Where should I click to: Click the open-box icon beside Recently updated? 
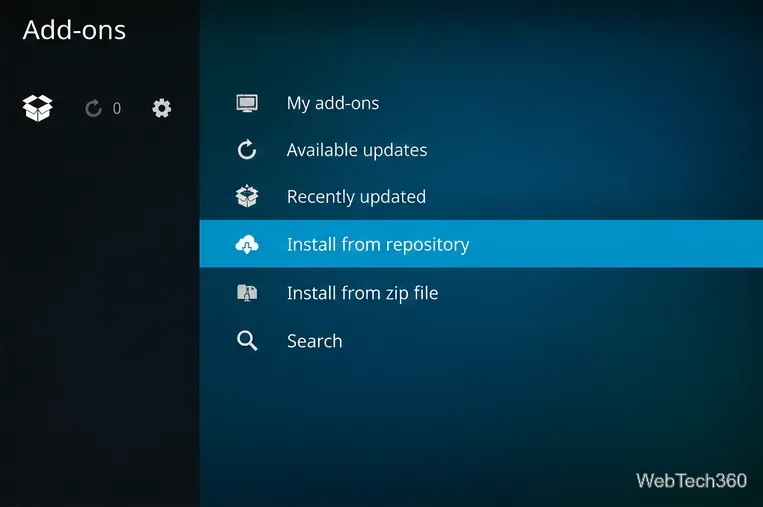point(247,196)
